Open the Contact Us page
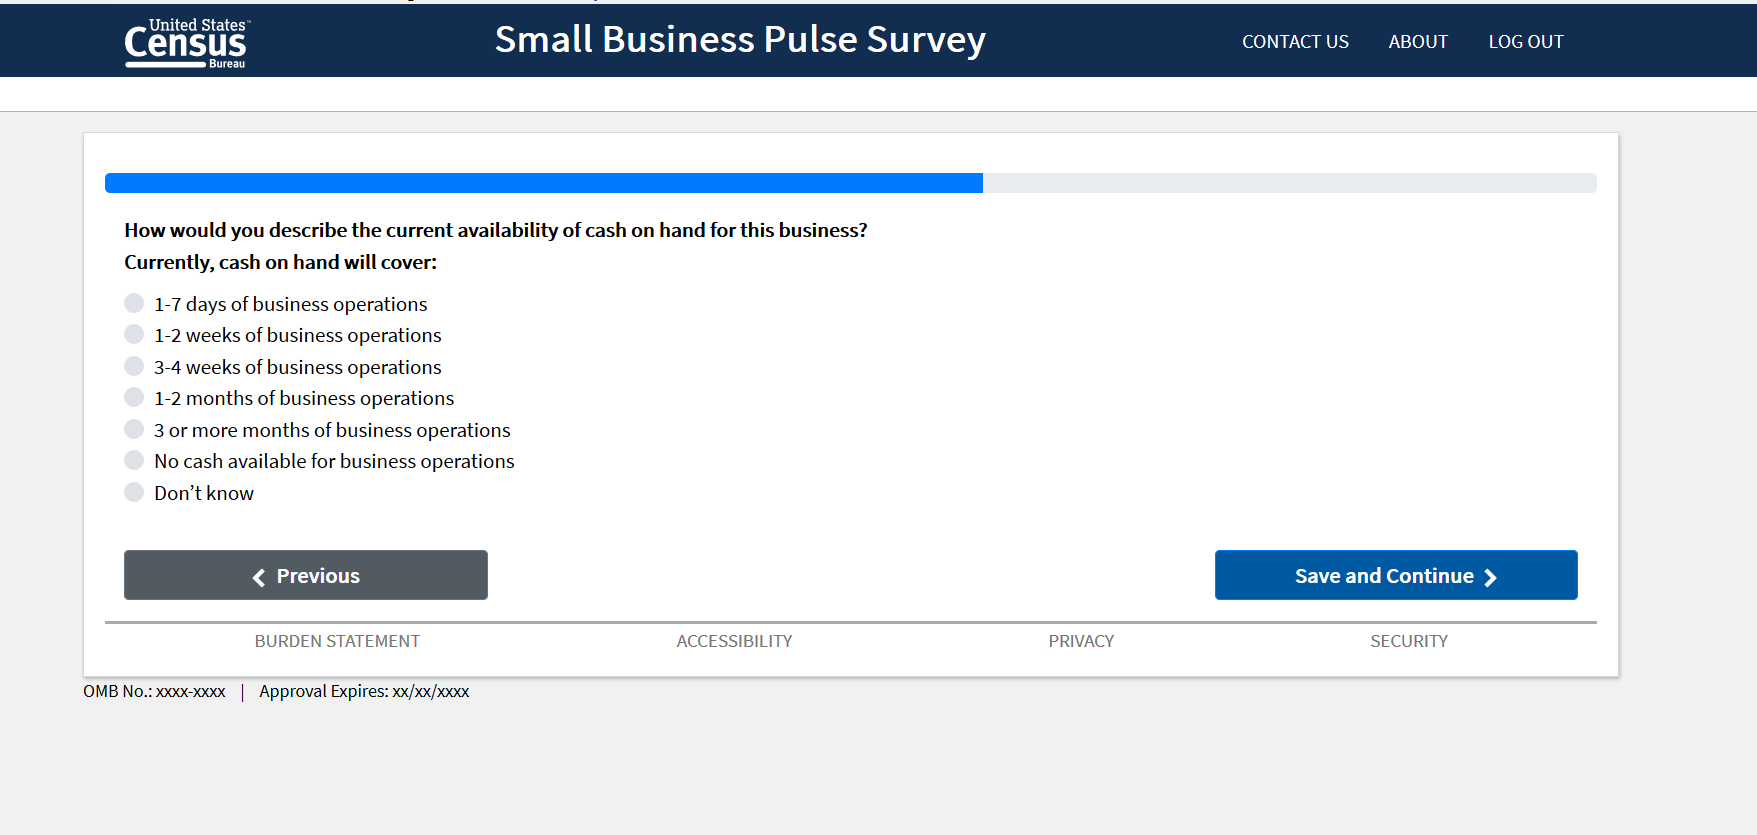 point(1295,42)
